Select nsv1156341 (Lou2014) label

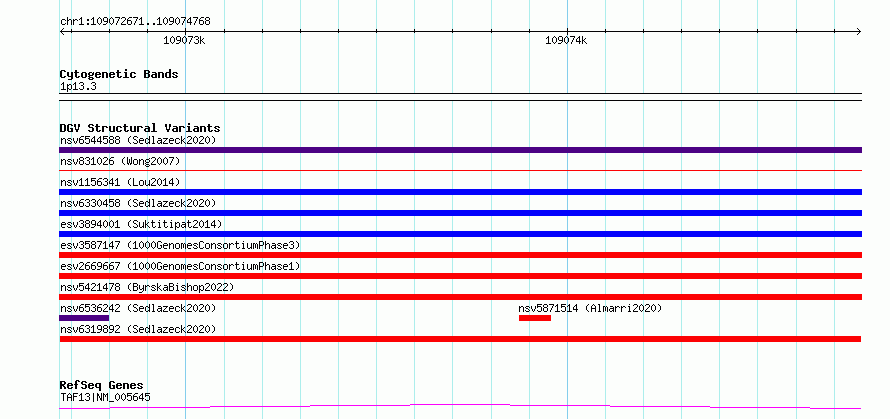(120, 182)
